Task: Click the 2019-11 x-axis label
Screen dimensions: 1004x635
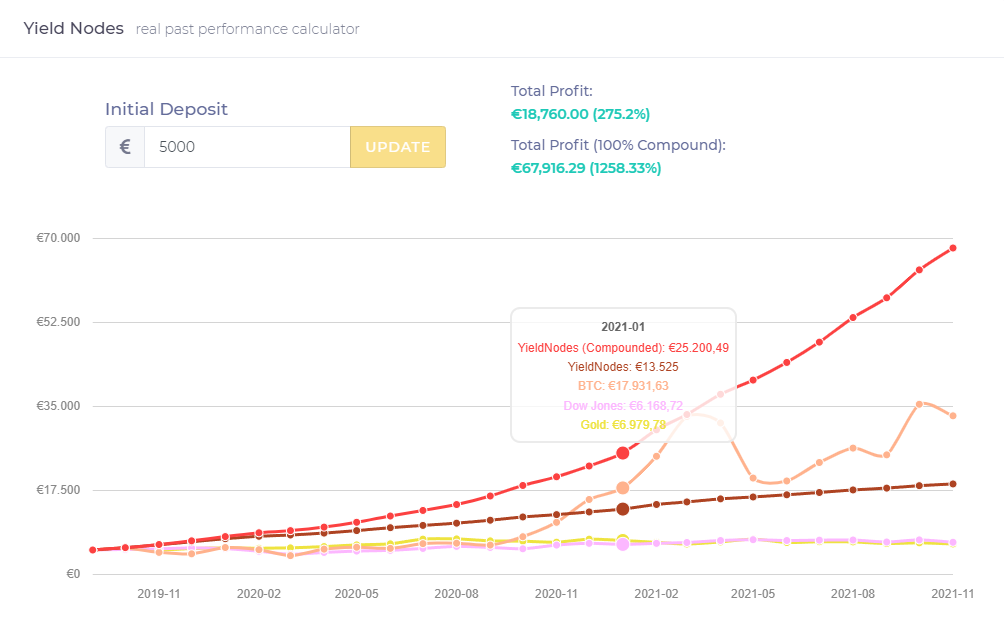Action: tap(159, 594)
